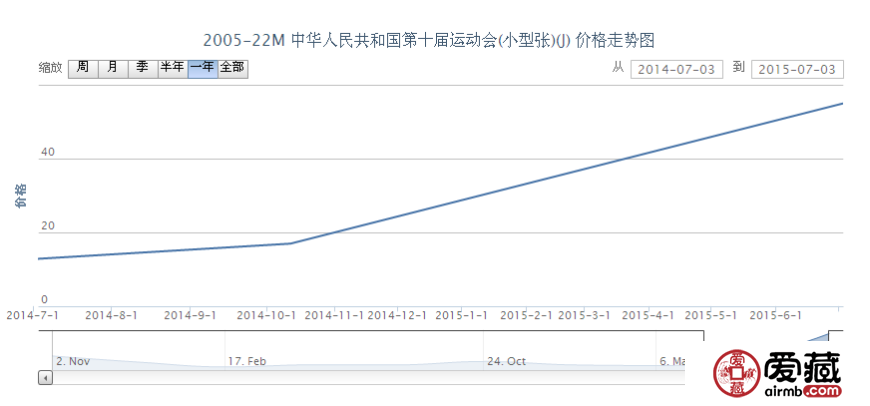The image size is (870, 406).
Task: Click the 2014-7-1 x-axis label
Action: click(x=32, y=315)
